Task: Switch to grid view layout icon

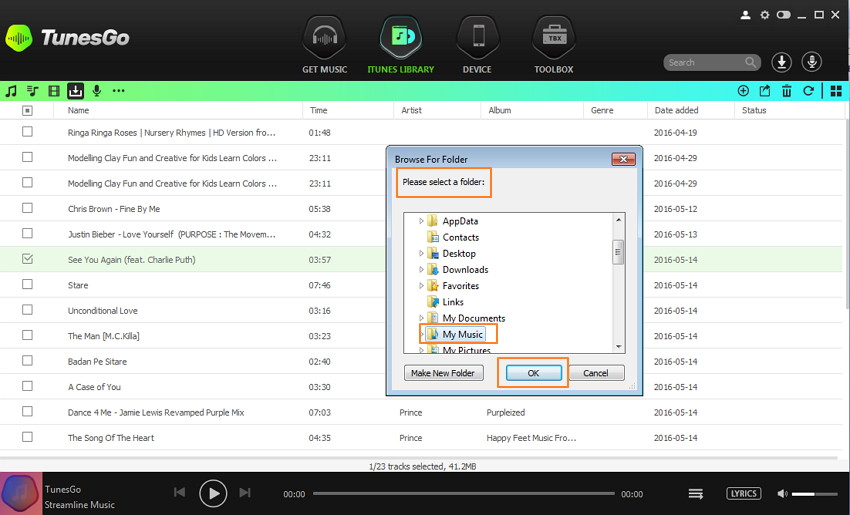Action: tap(835, 91)
